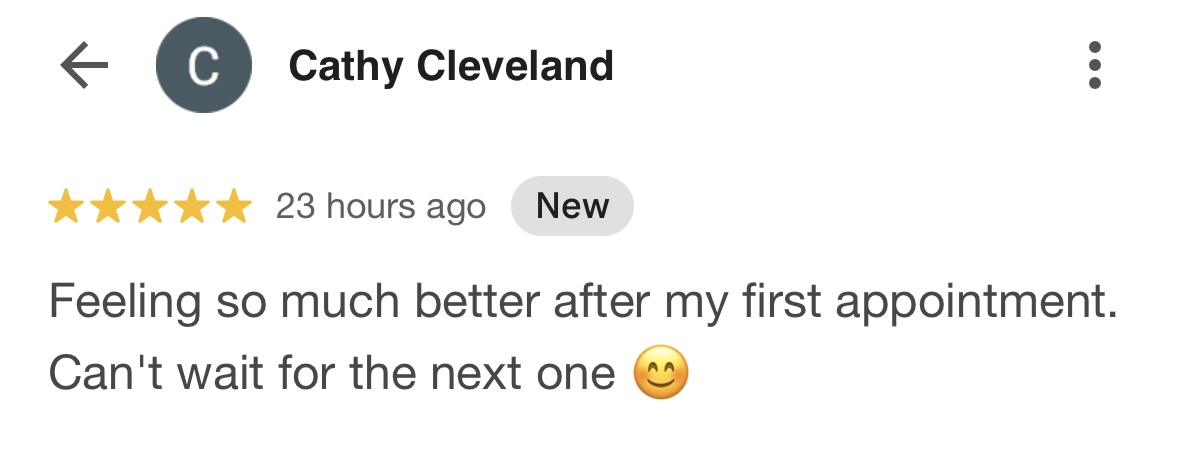The height and width of the screenshot is (461, 1179).
Task: Click the smiling face emoji in review
Action: click(x=661, y=375)
